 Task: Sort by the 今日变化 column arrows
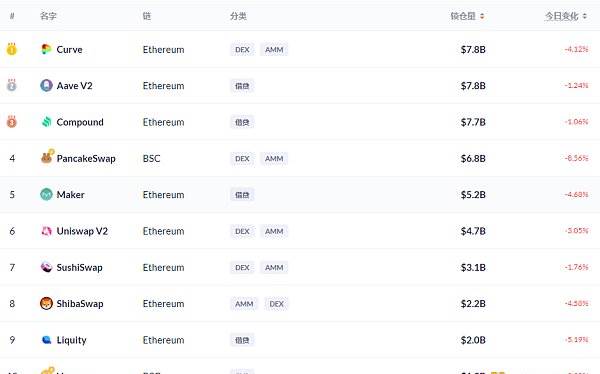585,16
